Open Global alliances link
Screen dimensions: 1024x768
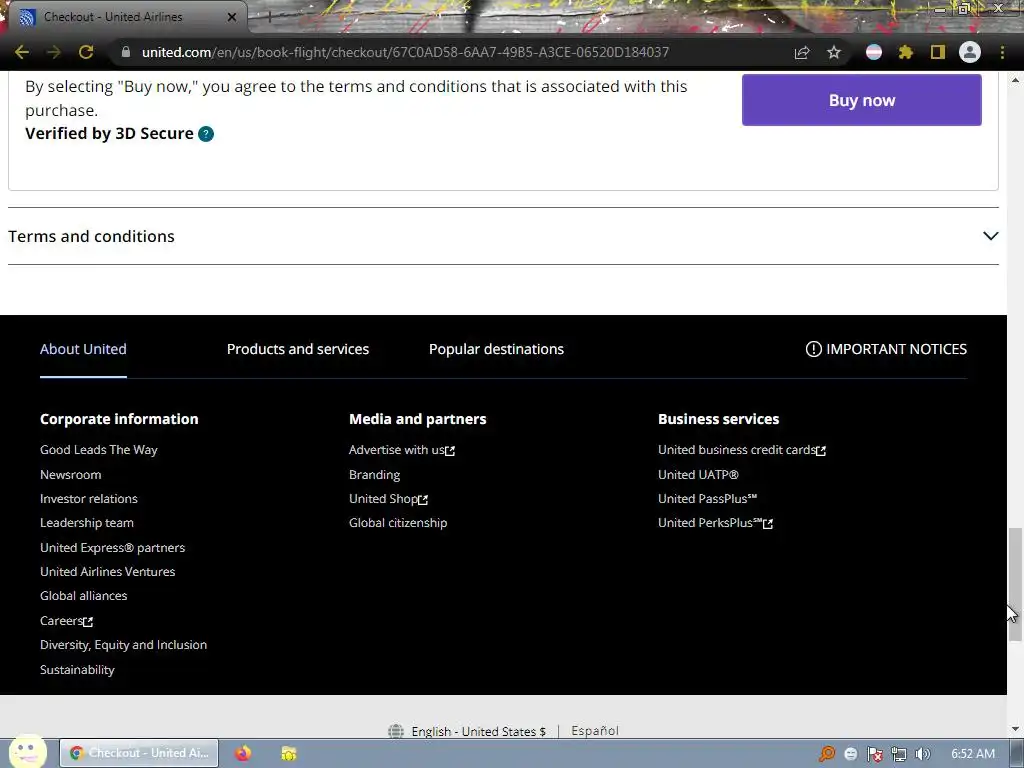pyautogui.click(x=84, y=596)
